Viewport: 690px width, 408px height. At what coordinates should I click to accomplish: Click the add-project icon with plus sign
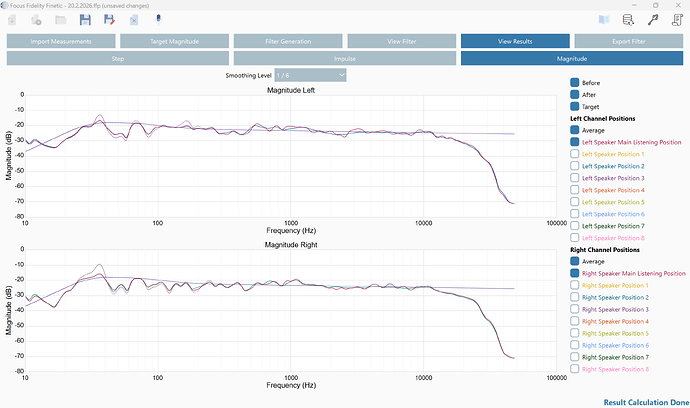(36, 20)
